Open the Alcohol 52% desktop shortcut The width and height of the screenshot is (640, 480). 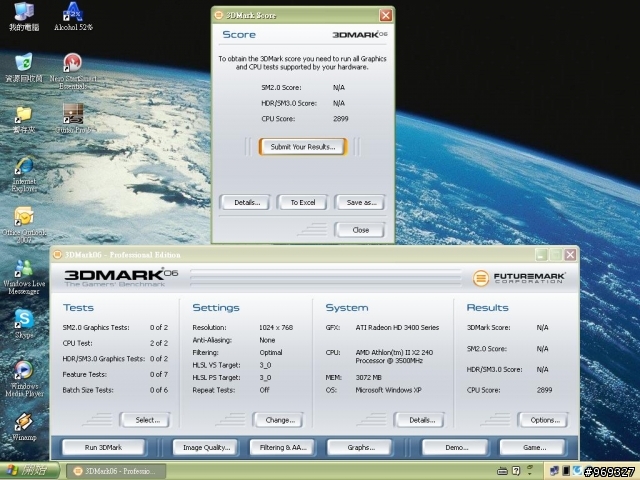73,16
